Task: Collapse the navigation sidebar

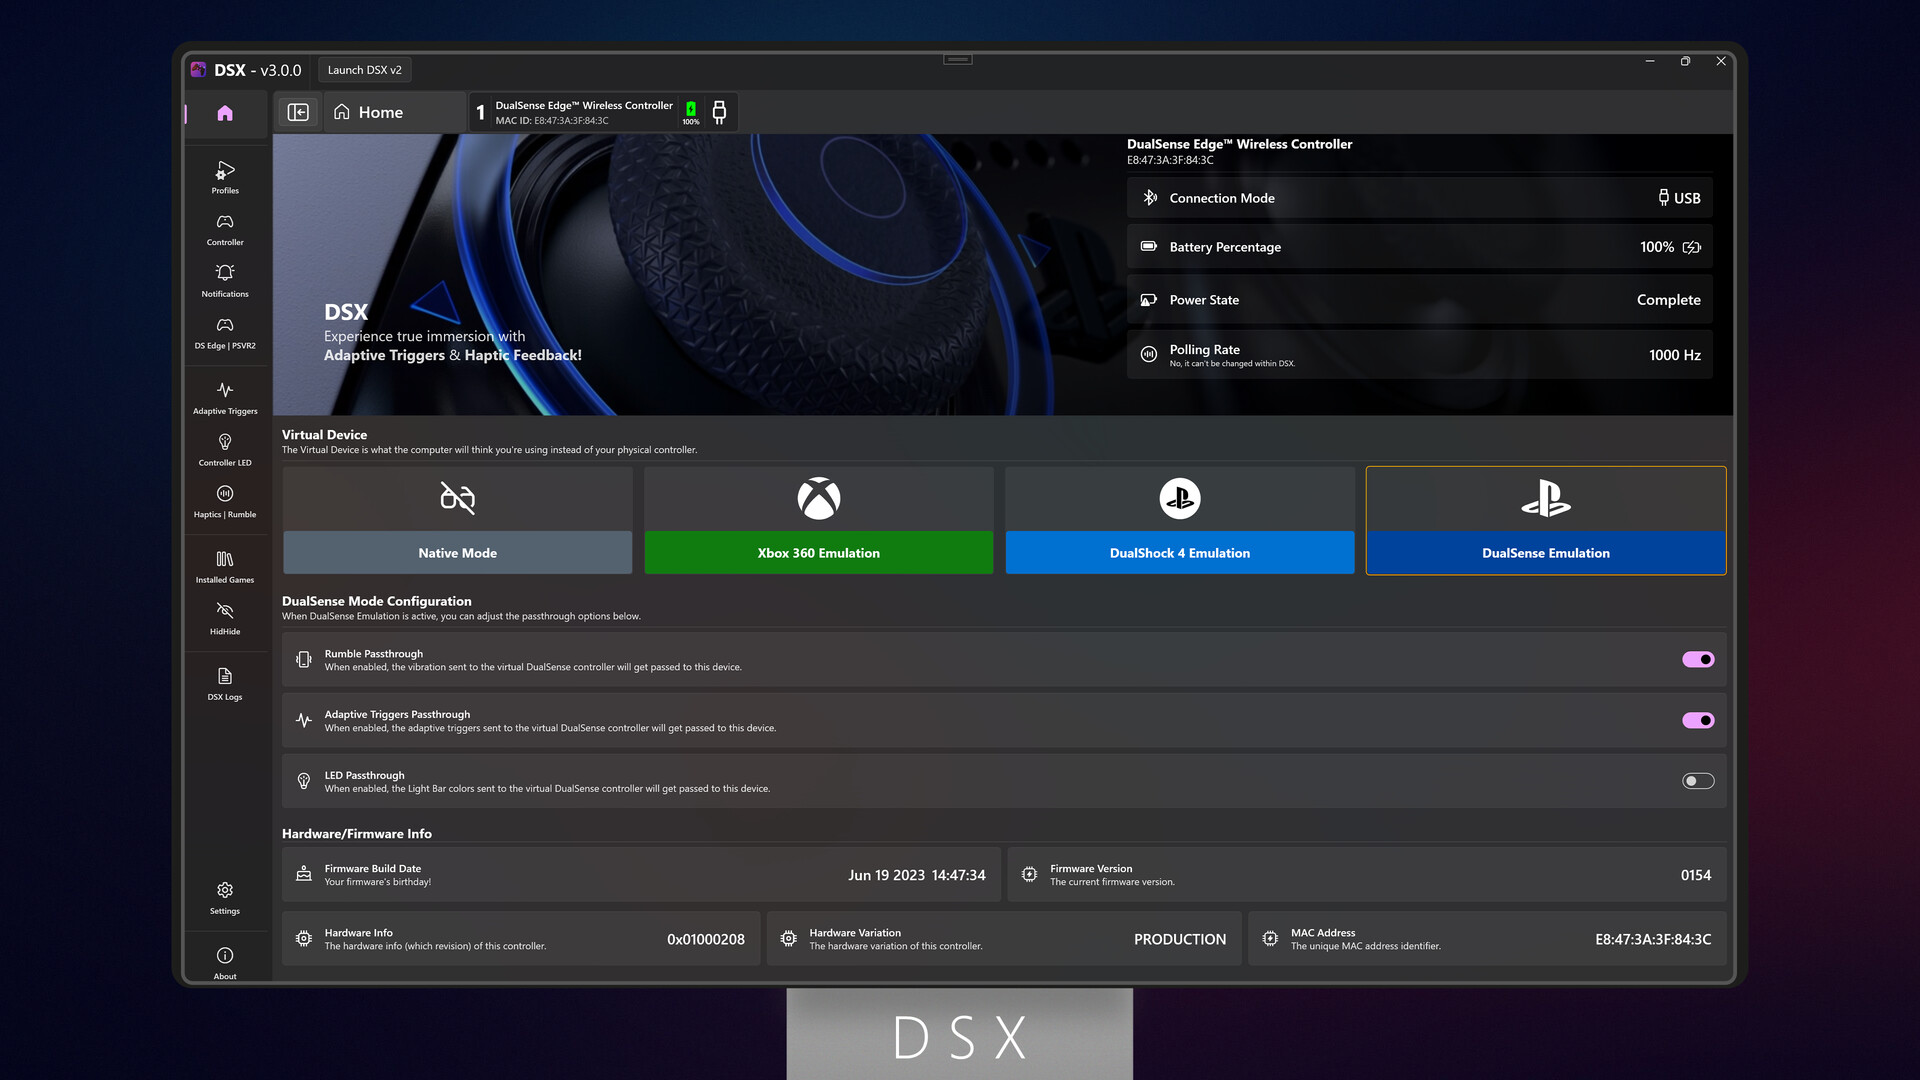Action: tap(298, 111)
